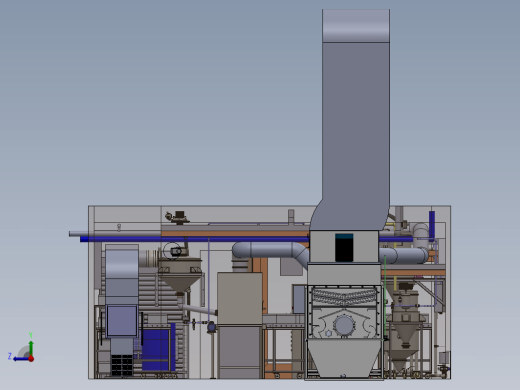Select the lighter cap section atop the stack
Screen dimensions: 520x390
tap(356, 26)
